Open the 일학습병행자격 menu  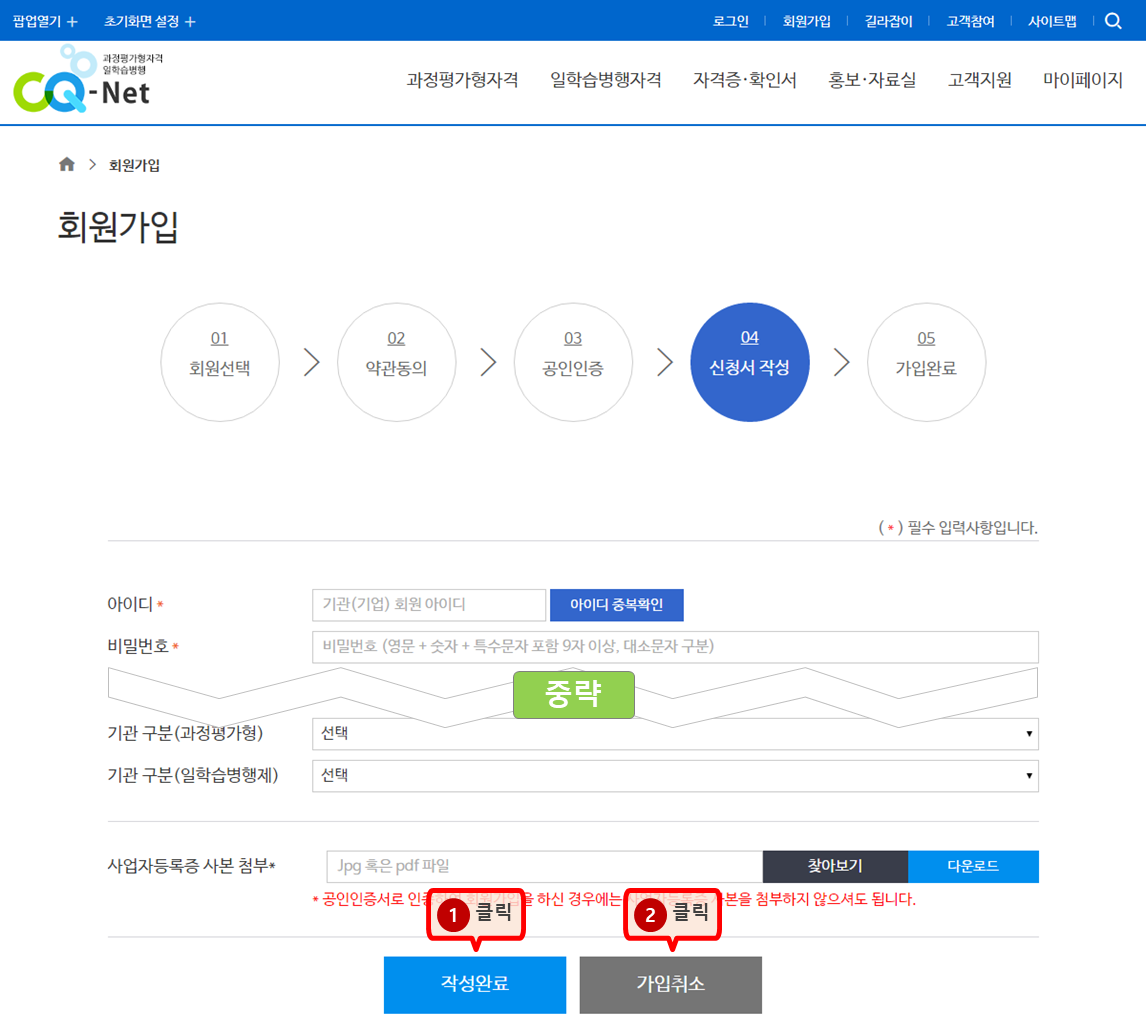coord(606,80)
